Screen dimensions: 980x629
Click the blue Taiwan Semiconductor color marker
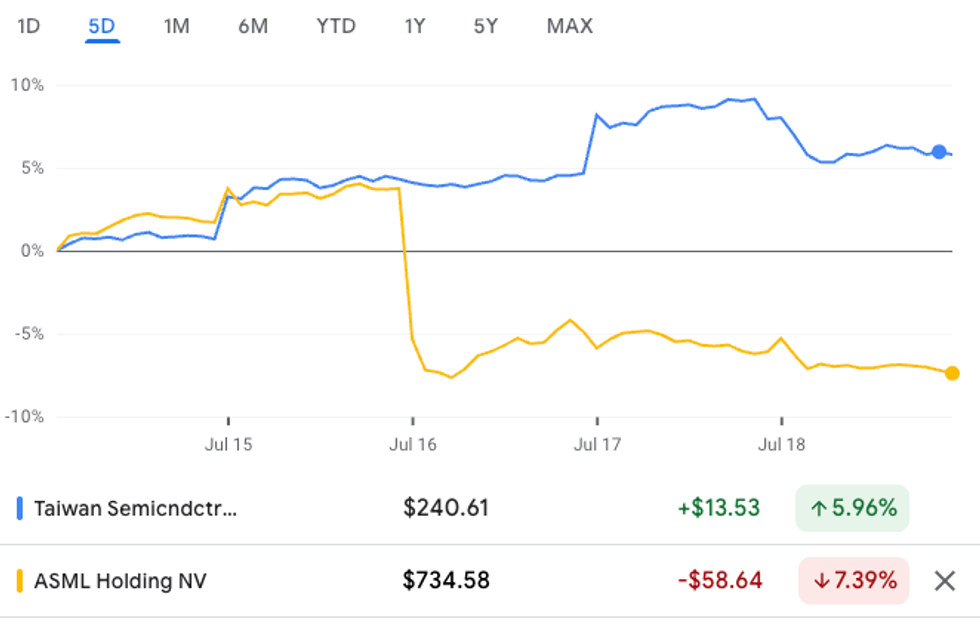click(20, 508)
